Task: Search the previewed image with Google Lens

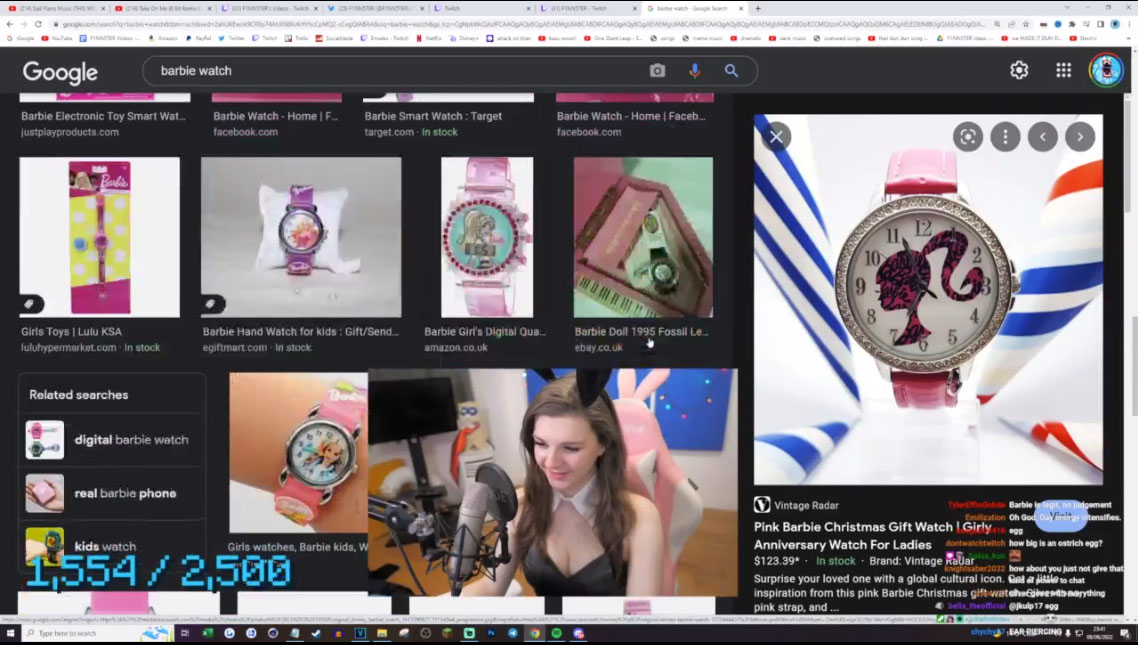Action: click(967, 136)
